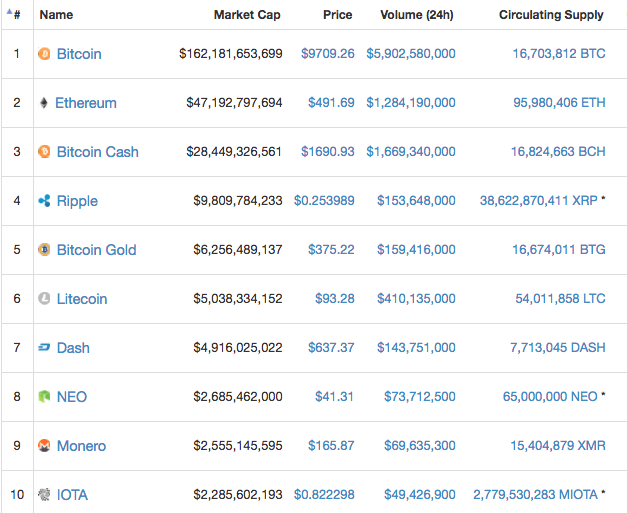627x513 pixels.
Task: Click the Litecoin logo icon
Action: pyautogui.click(x=44, y=299)
